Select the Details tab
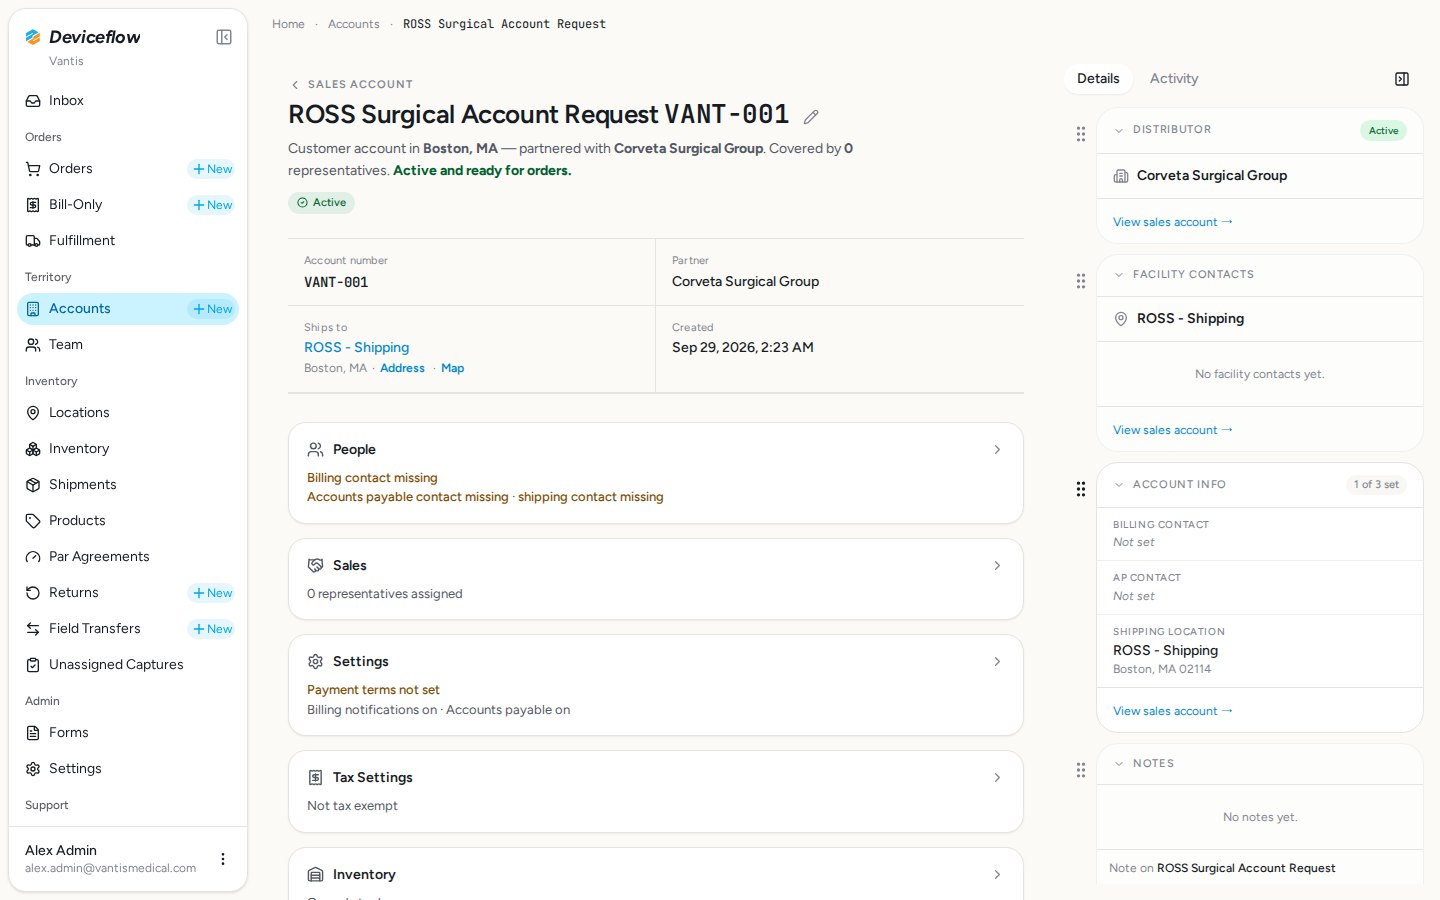This screenshot has width=1440, height=900. pos(1098,79)
